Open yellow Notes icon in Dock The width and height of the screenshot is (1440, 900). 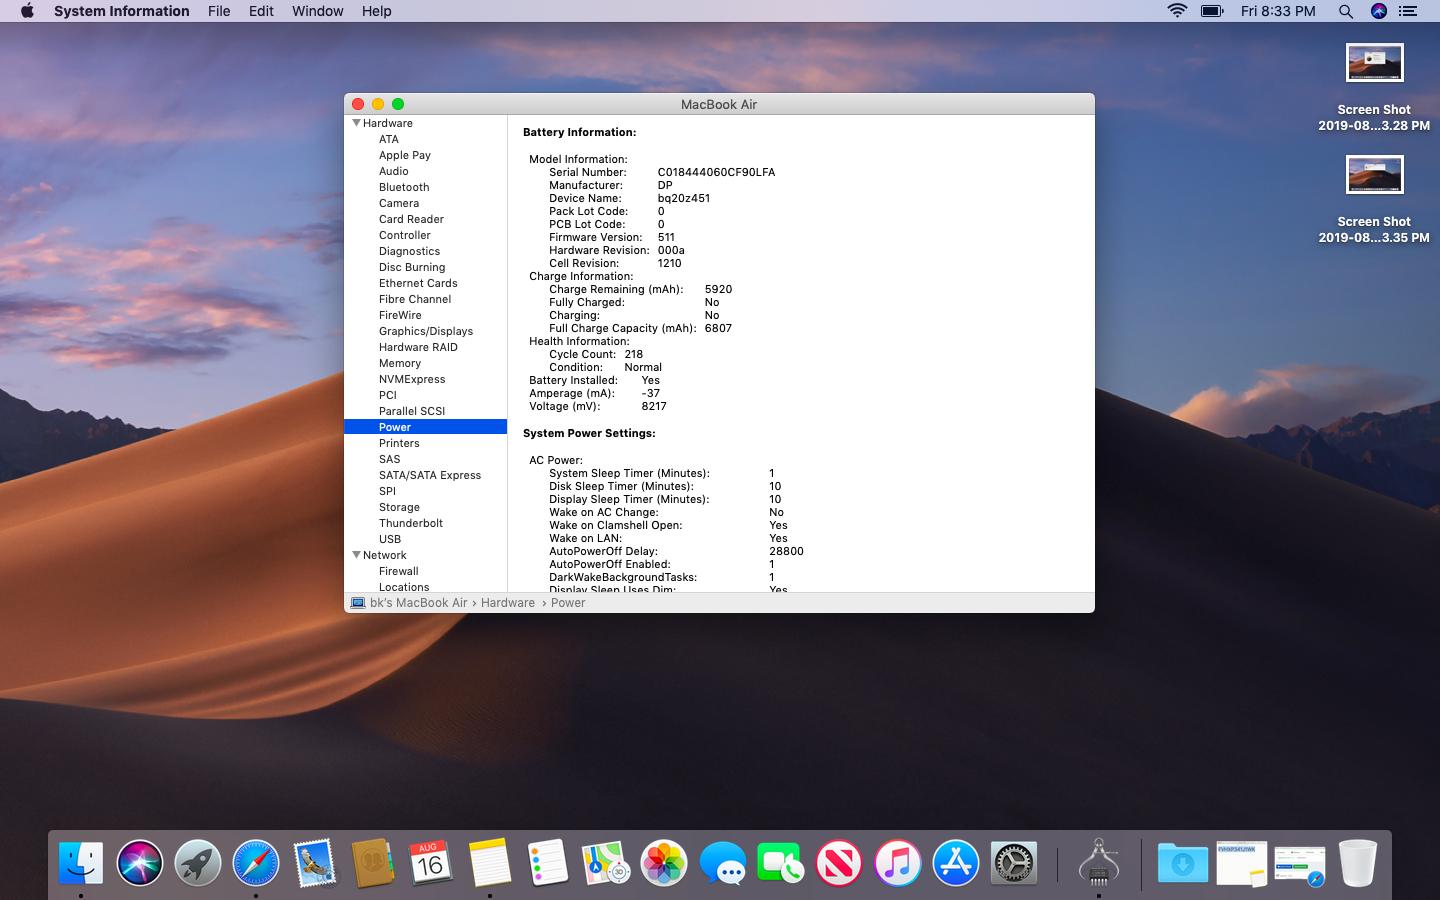(x=489, y=862)
